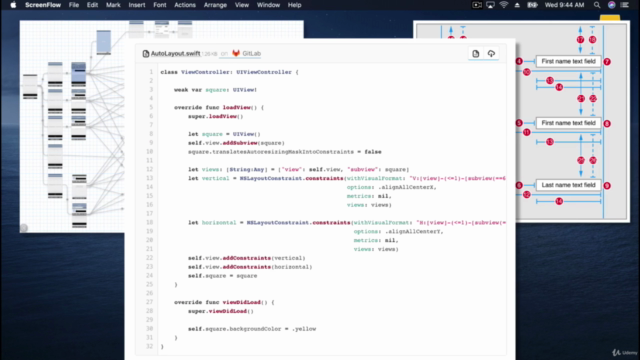The width and height of the screenshot is (640, 360).
Task: Click the file icon beside AutoLayout.swift
Action: click(x=146, y=53)
